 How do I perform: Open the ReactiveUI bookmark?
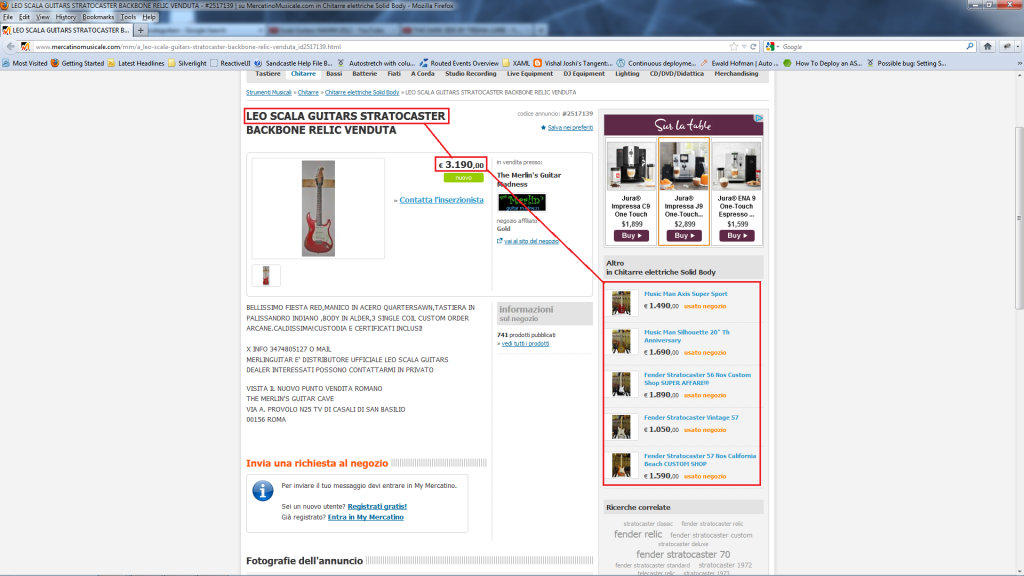(x=231, y=63)
